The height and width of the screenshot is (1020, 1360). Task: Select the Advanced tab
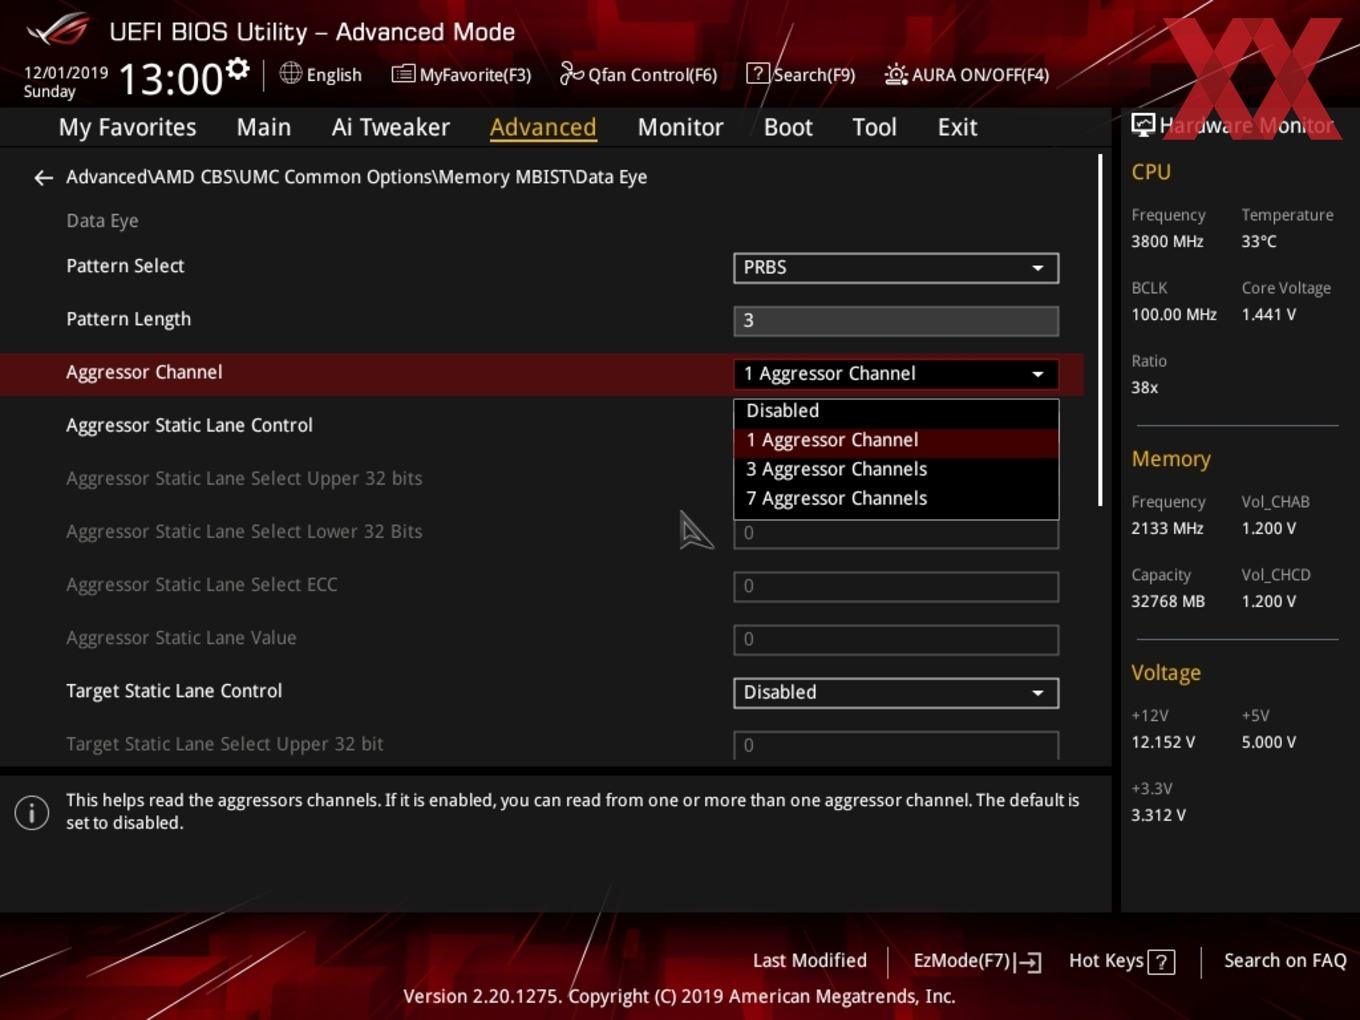click(x=543, y=127)
